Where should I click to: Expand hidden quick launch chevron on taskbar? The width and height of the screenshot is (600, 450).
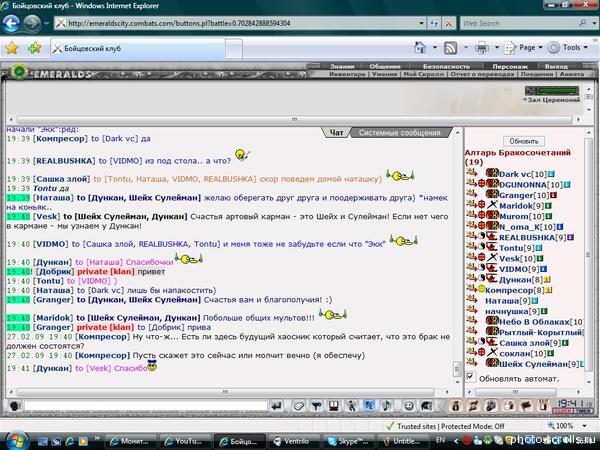(97, 438)
